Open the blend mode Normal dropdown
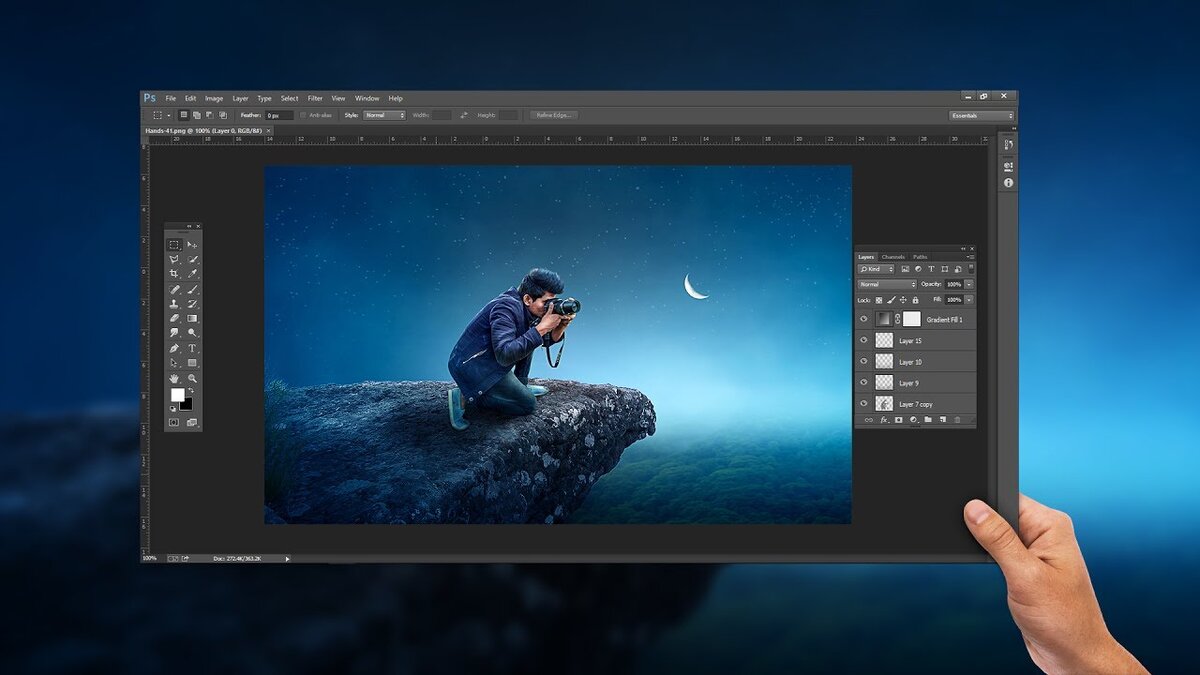Screen dimensions: 1200x675 [887, 284]
